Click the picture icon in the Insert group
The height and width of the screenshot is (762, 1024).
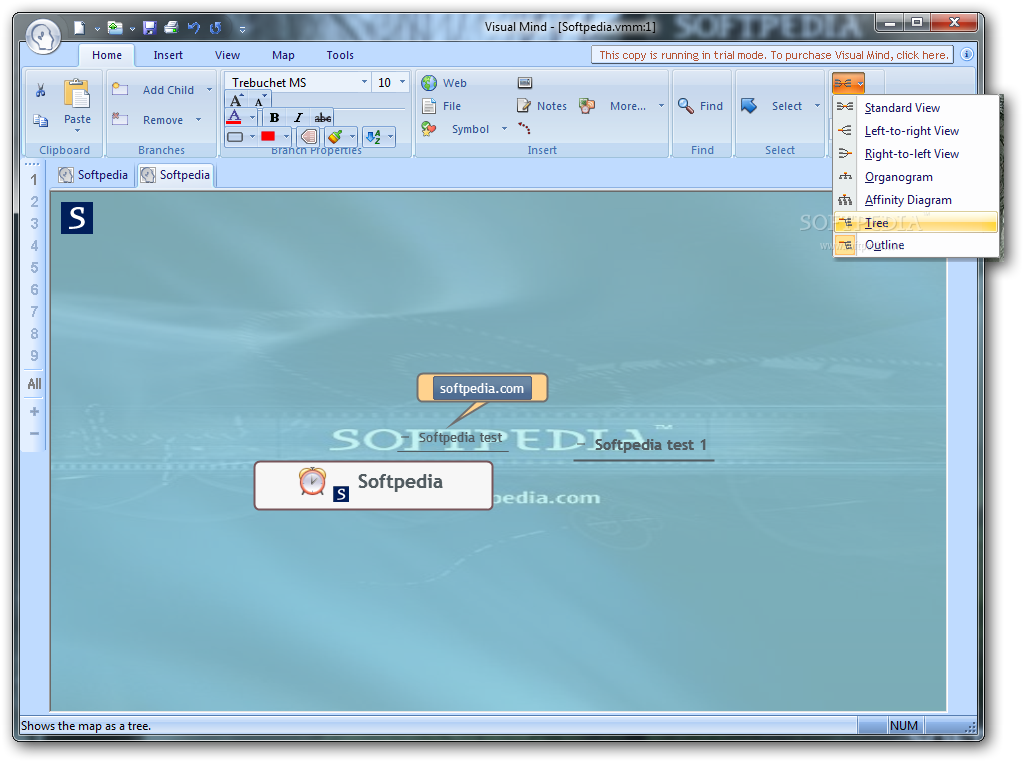525,82
